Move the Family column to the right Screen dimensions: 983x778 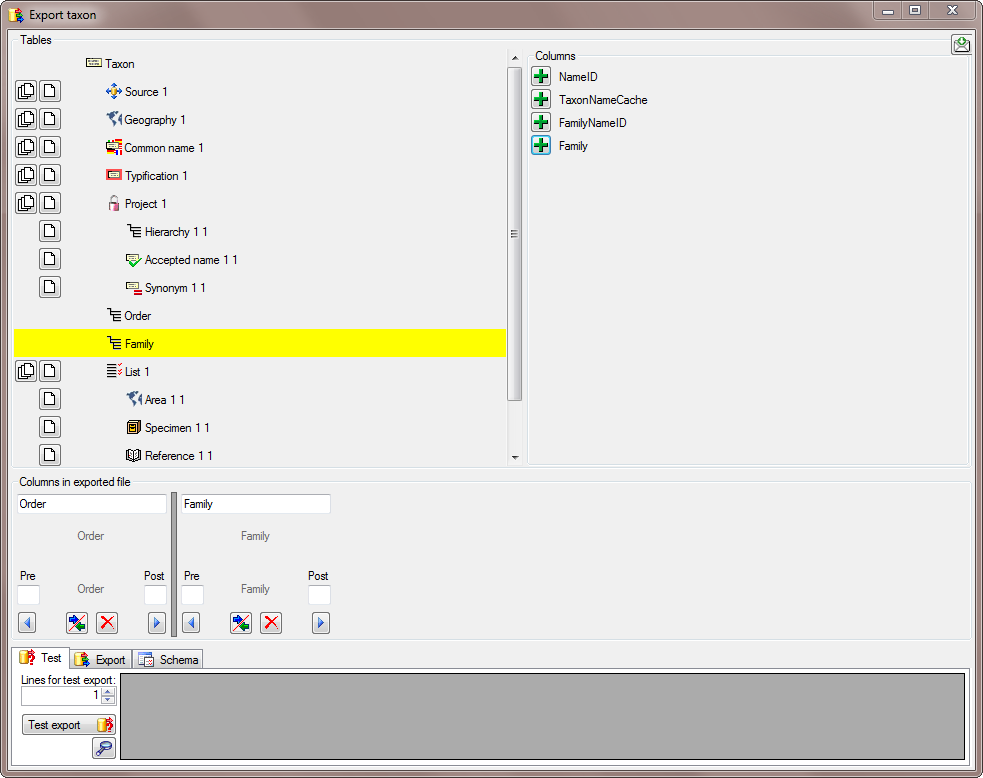click(x=320, y=623)
